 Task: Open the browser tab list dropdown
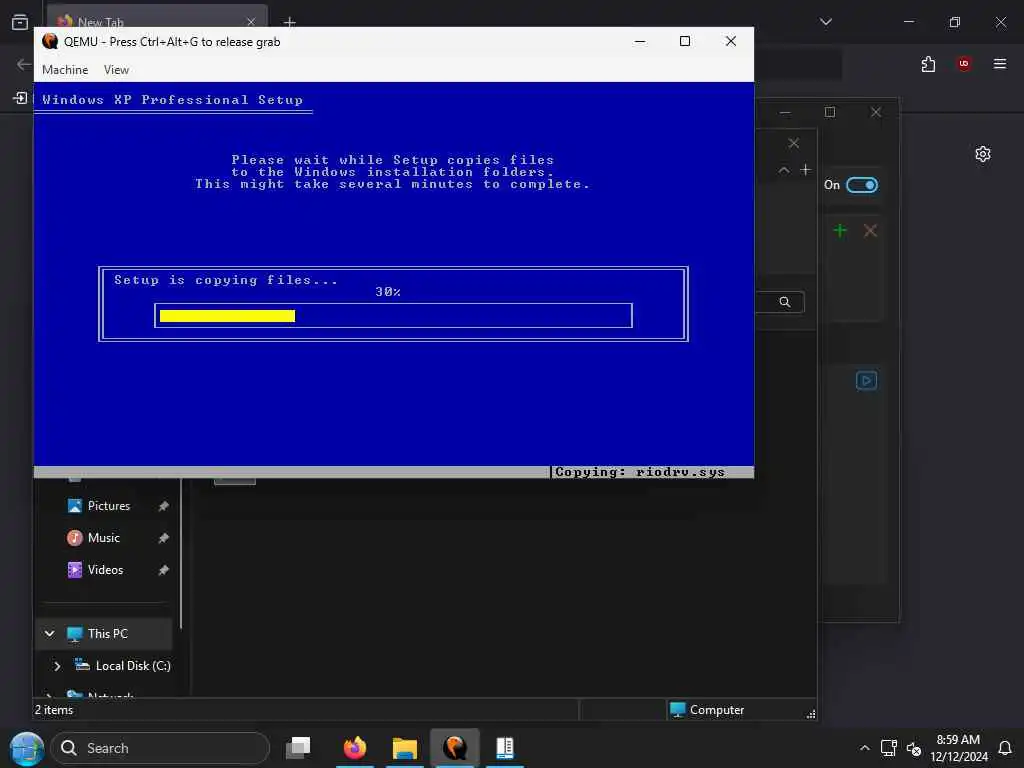825,22
